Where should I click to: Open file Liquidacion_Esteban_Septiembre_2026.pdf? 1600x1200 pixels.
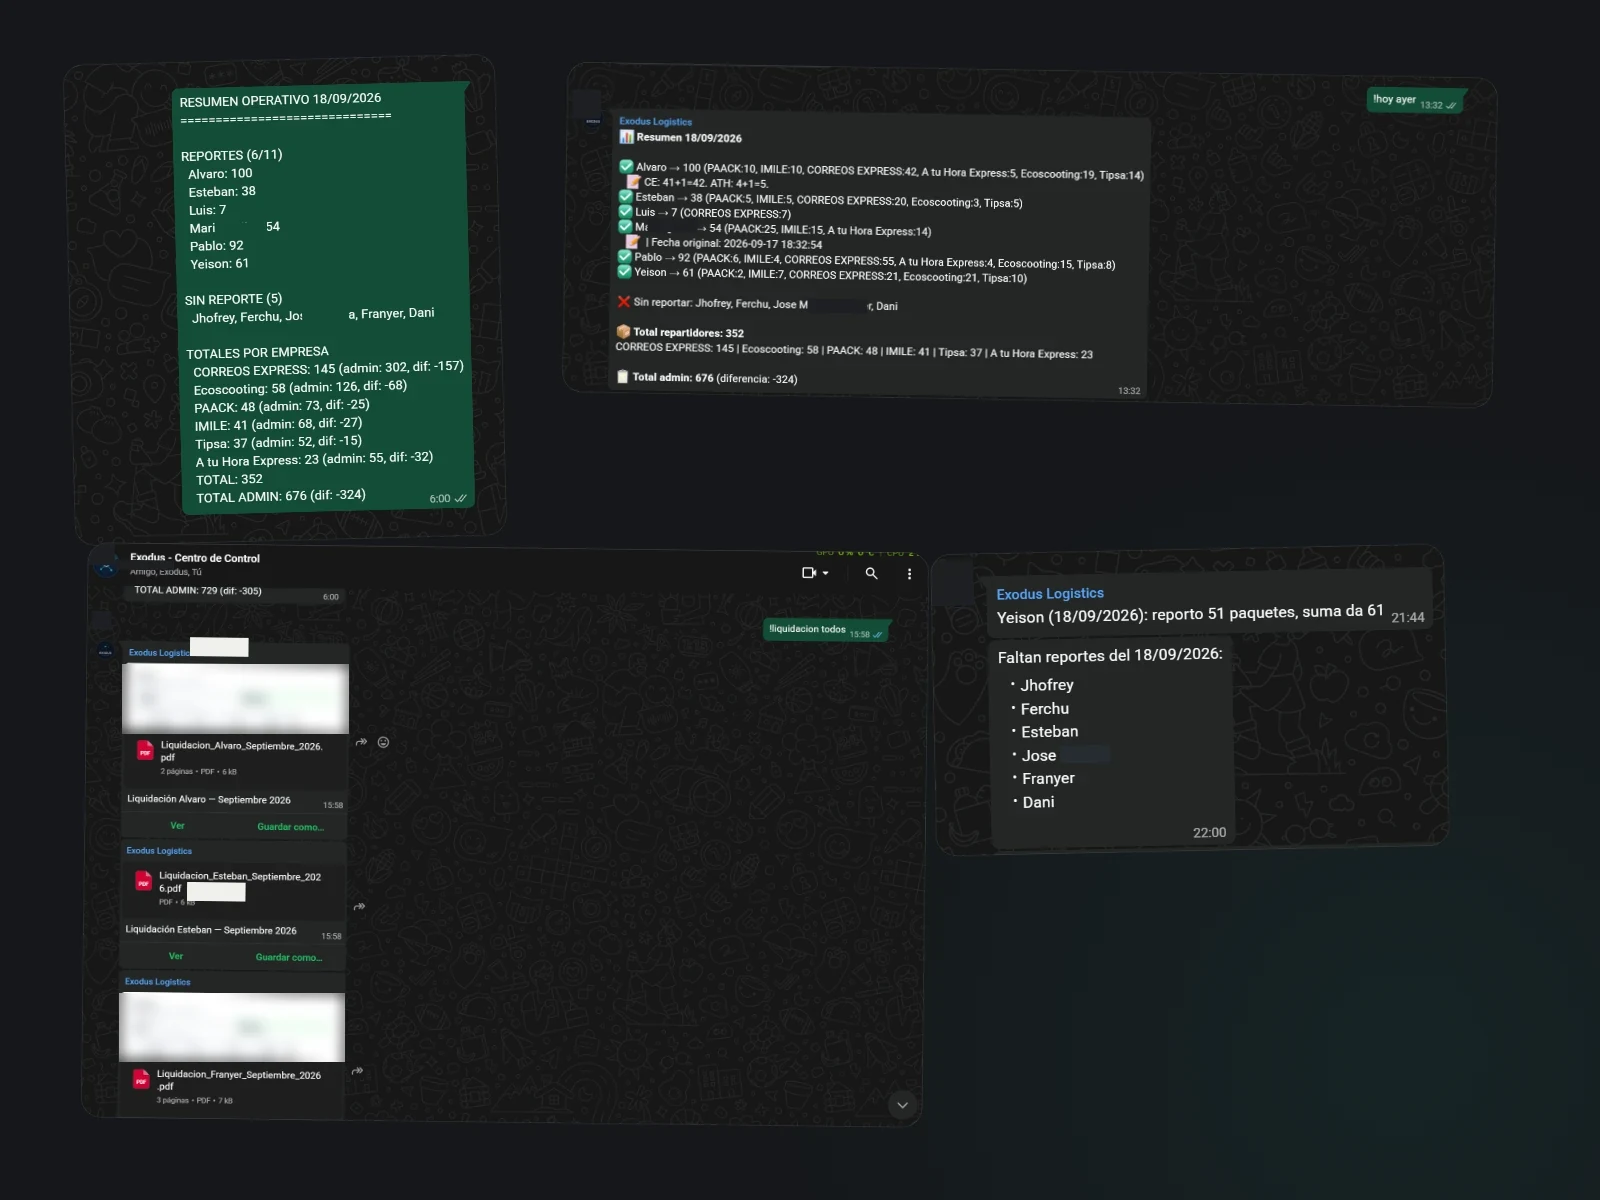pyautogui.click(x=240, y=882)
